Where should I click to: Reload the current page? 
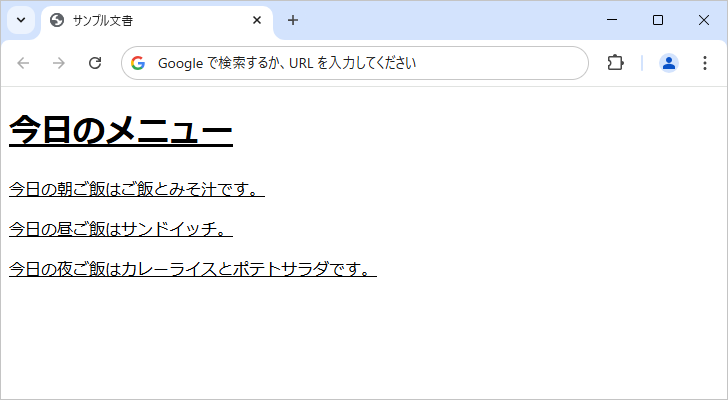tap(95, 63)
